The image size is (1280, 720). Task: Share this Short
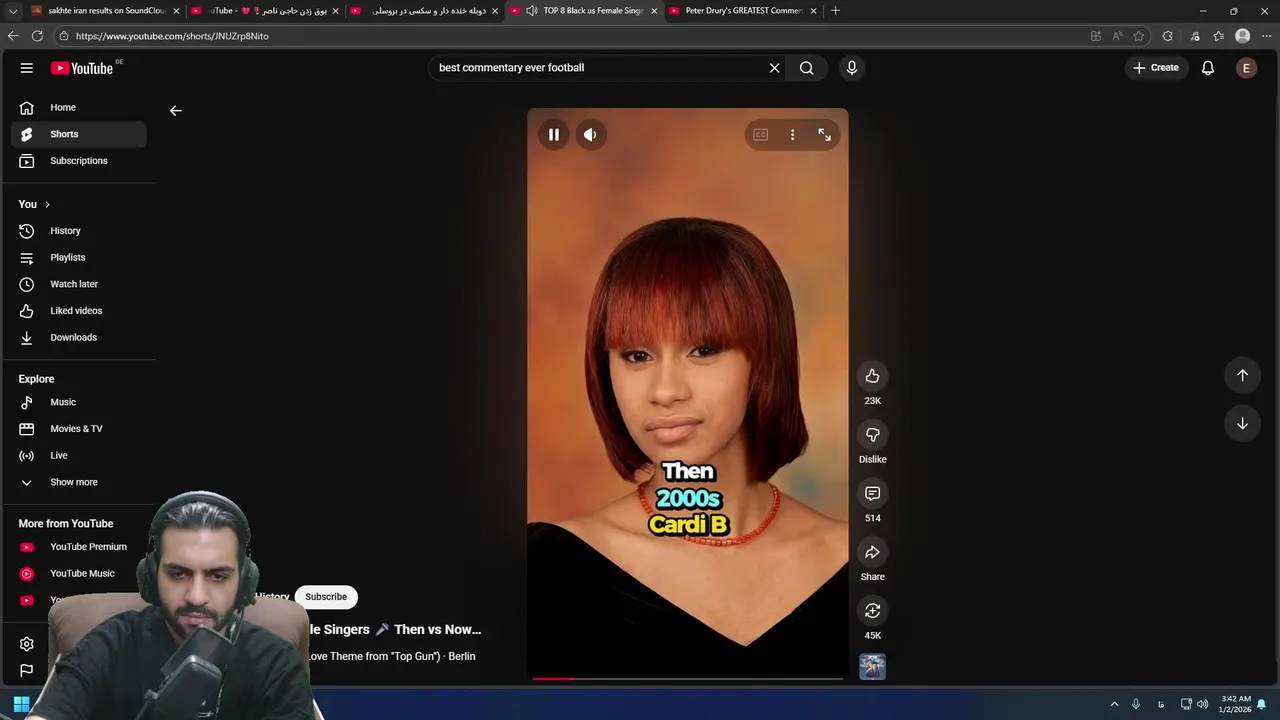pos(872,552)
